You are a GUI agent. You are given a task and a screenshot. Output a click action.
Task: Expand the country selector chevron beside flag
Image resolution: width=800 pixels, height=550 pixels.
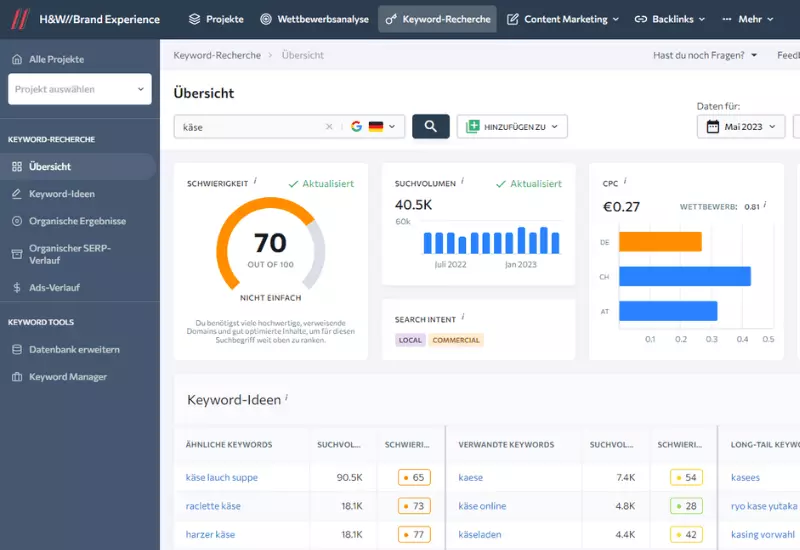(392, 127)
